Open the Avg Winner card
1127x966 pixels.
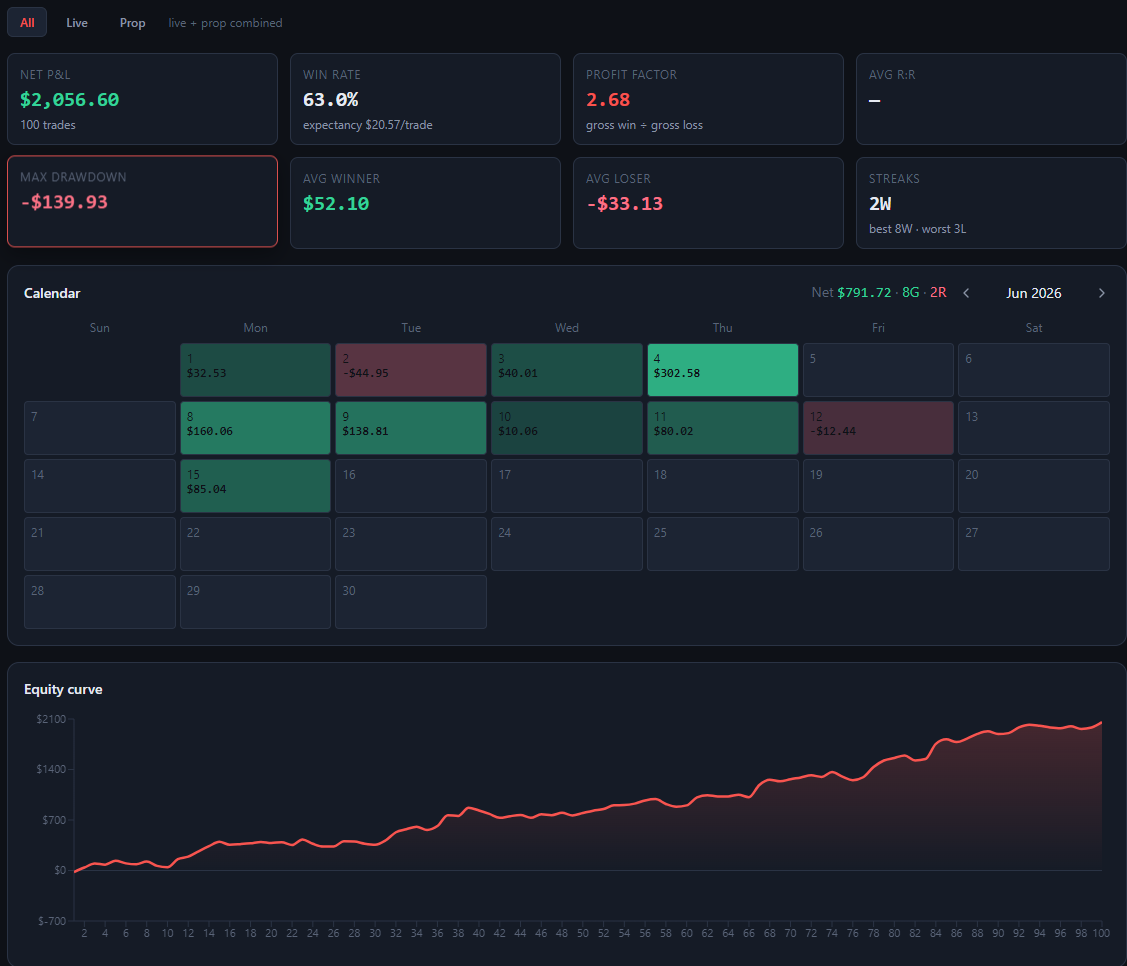point(425,203)
